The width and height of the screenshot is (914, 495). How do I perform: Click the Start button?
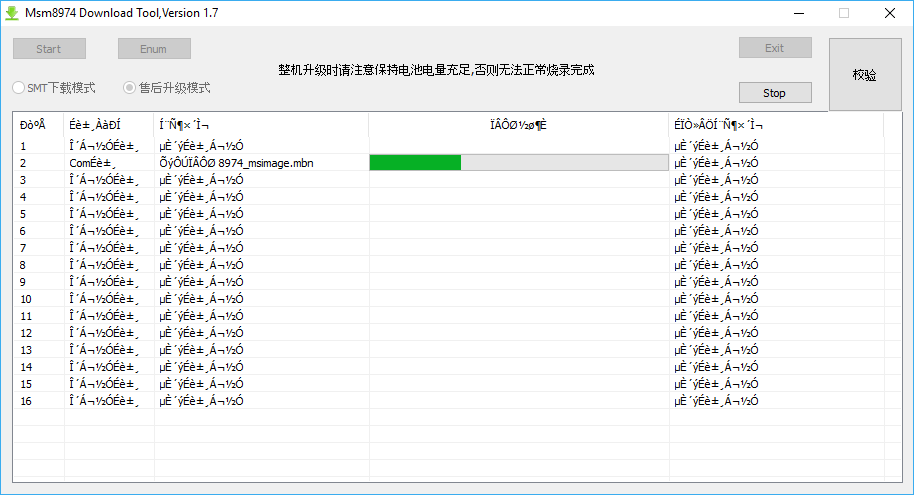pyautogui.click(x=50, y=49)
